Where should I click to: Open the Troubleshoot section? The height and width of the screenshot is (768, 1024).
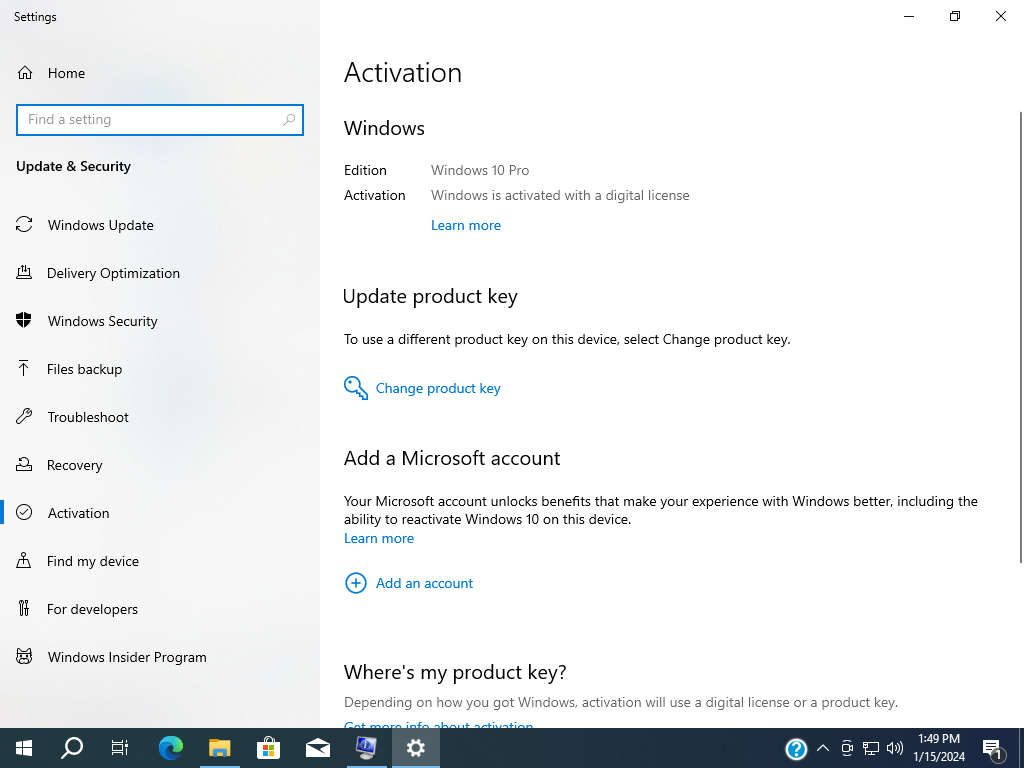88,417
